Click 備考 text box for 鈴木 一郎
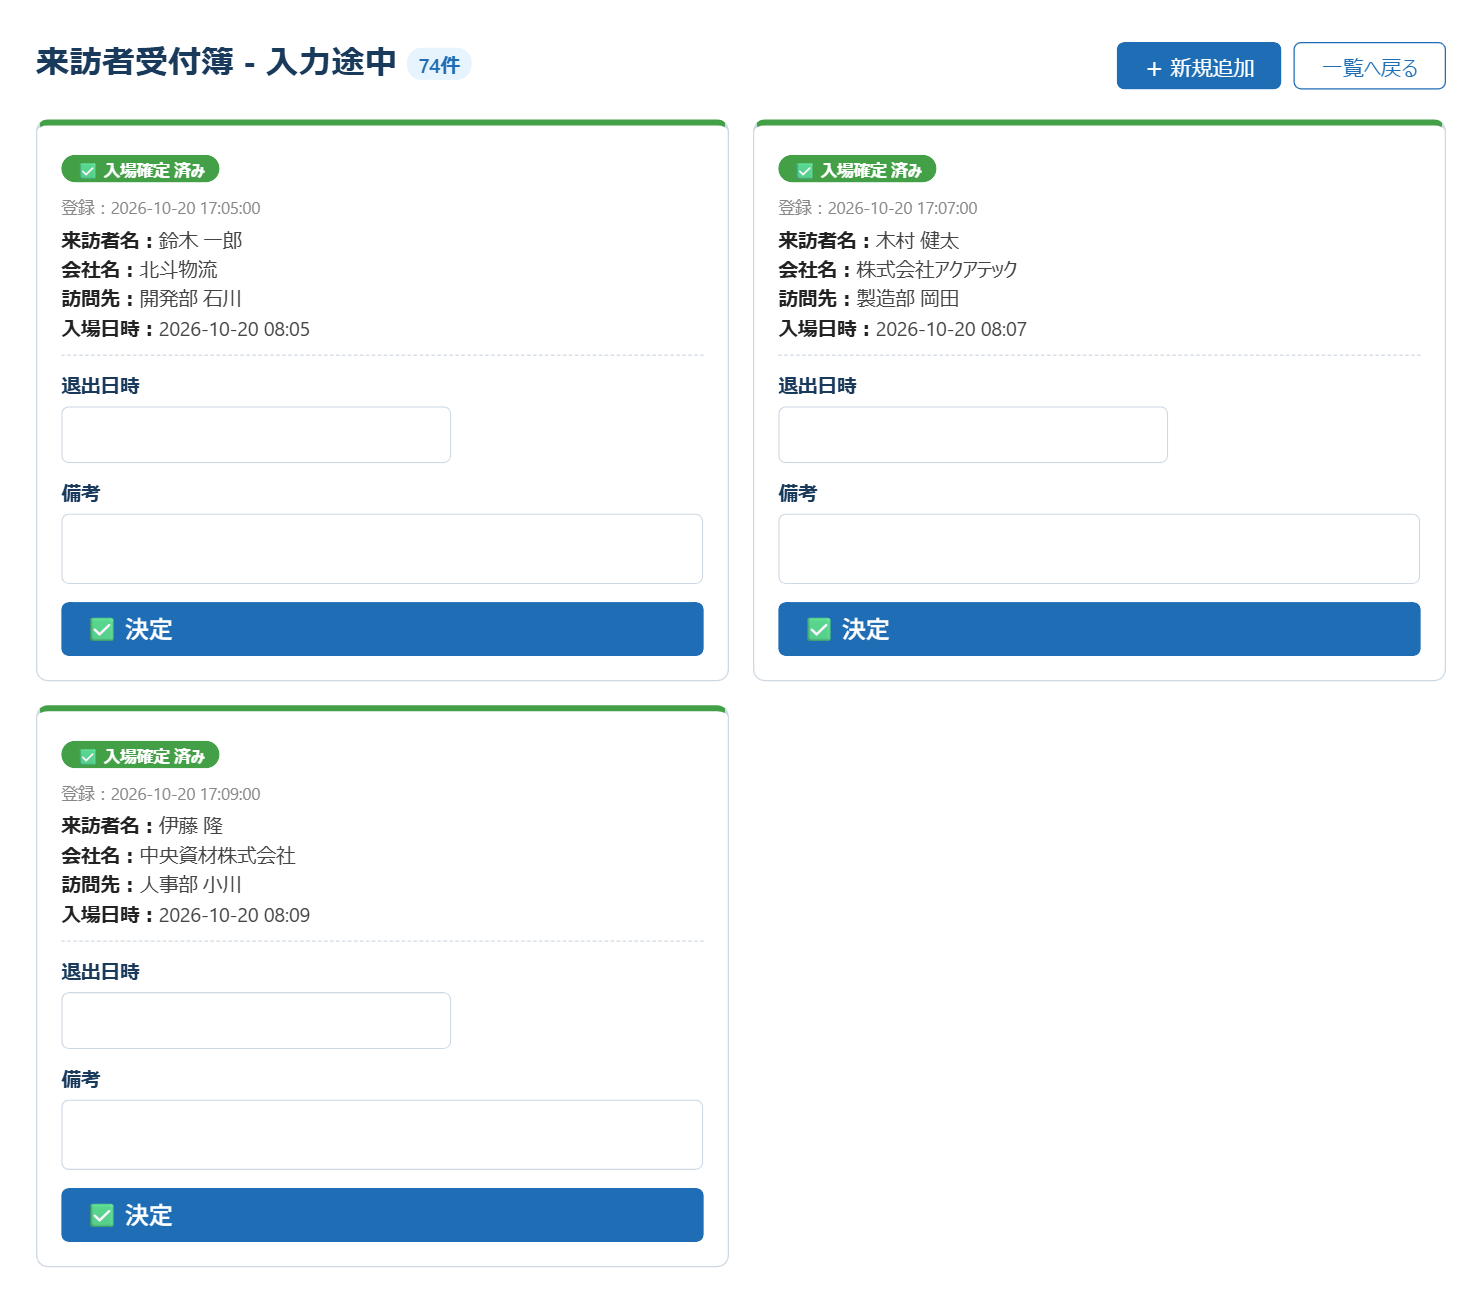 382,549
